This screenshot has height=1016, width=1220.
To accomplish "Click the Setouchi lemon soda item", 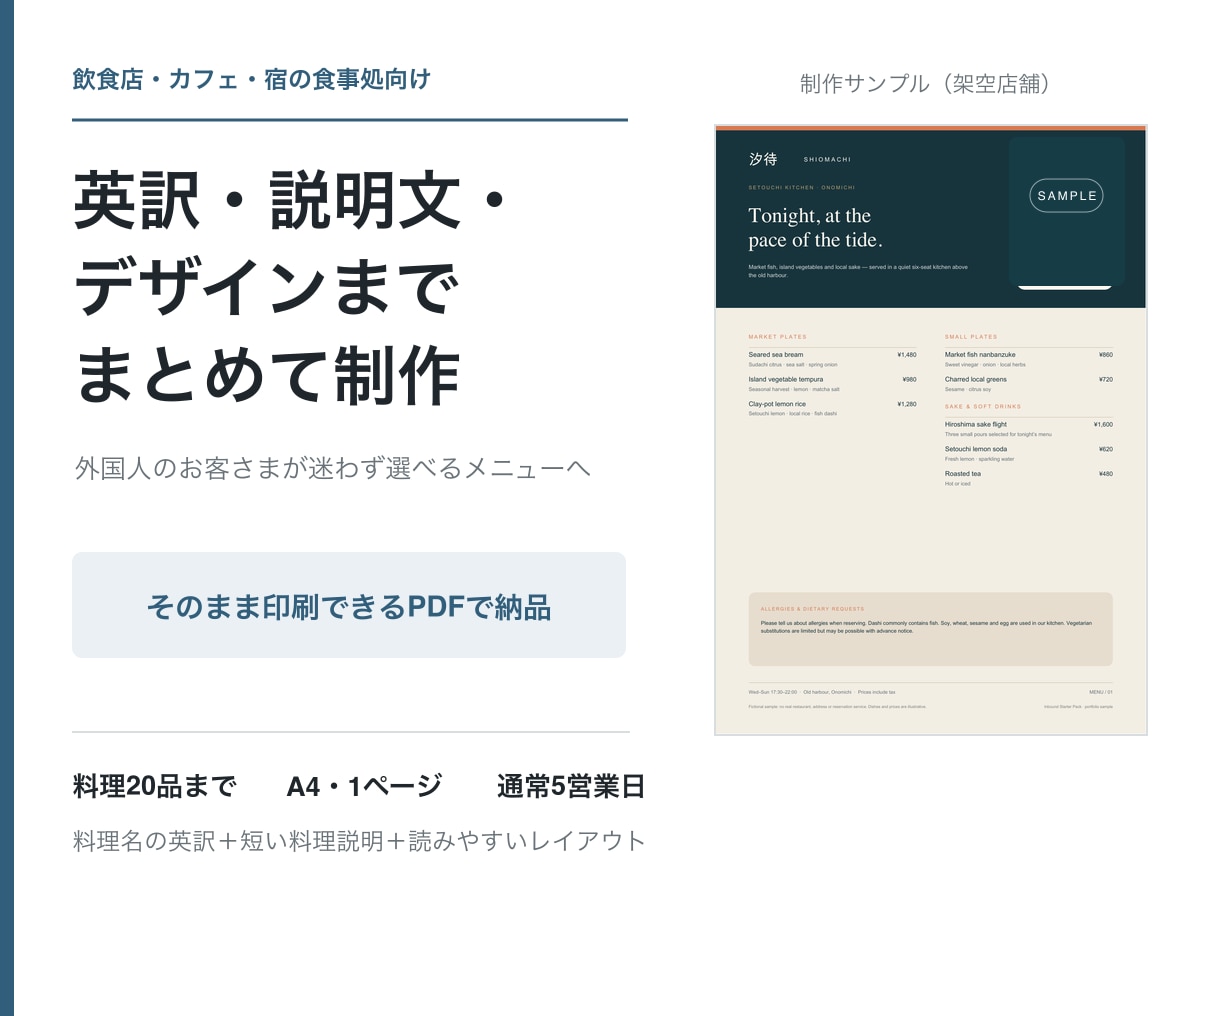I will [976, 450].
